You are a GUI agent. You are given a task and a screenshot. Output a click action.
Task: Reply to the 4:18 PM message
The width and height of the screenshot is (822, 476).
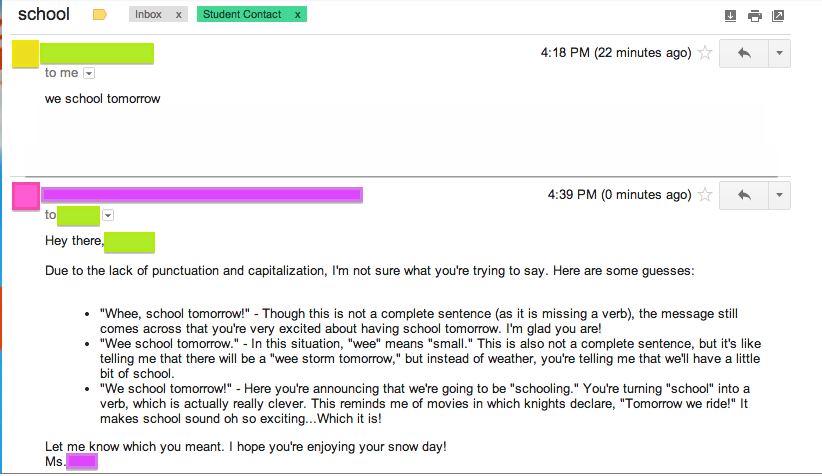click(744, 53)
